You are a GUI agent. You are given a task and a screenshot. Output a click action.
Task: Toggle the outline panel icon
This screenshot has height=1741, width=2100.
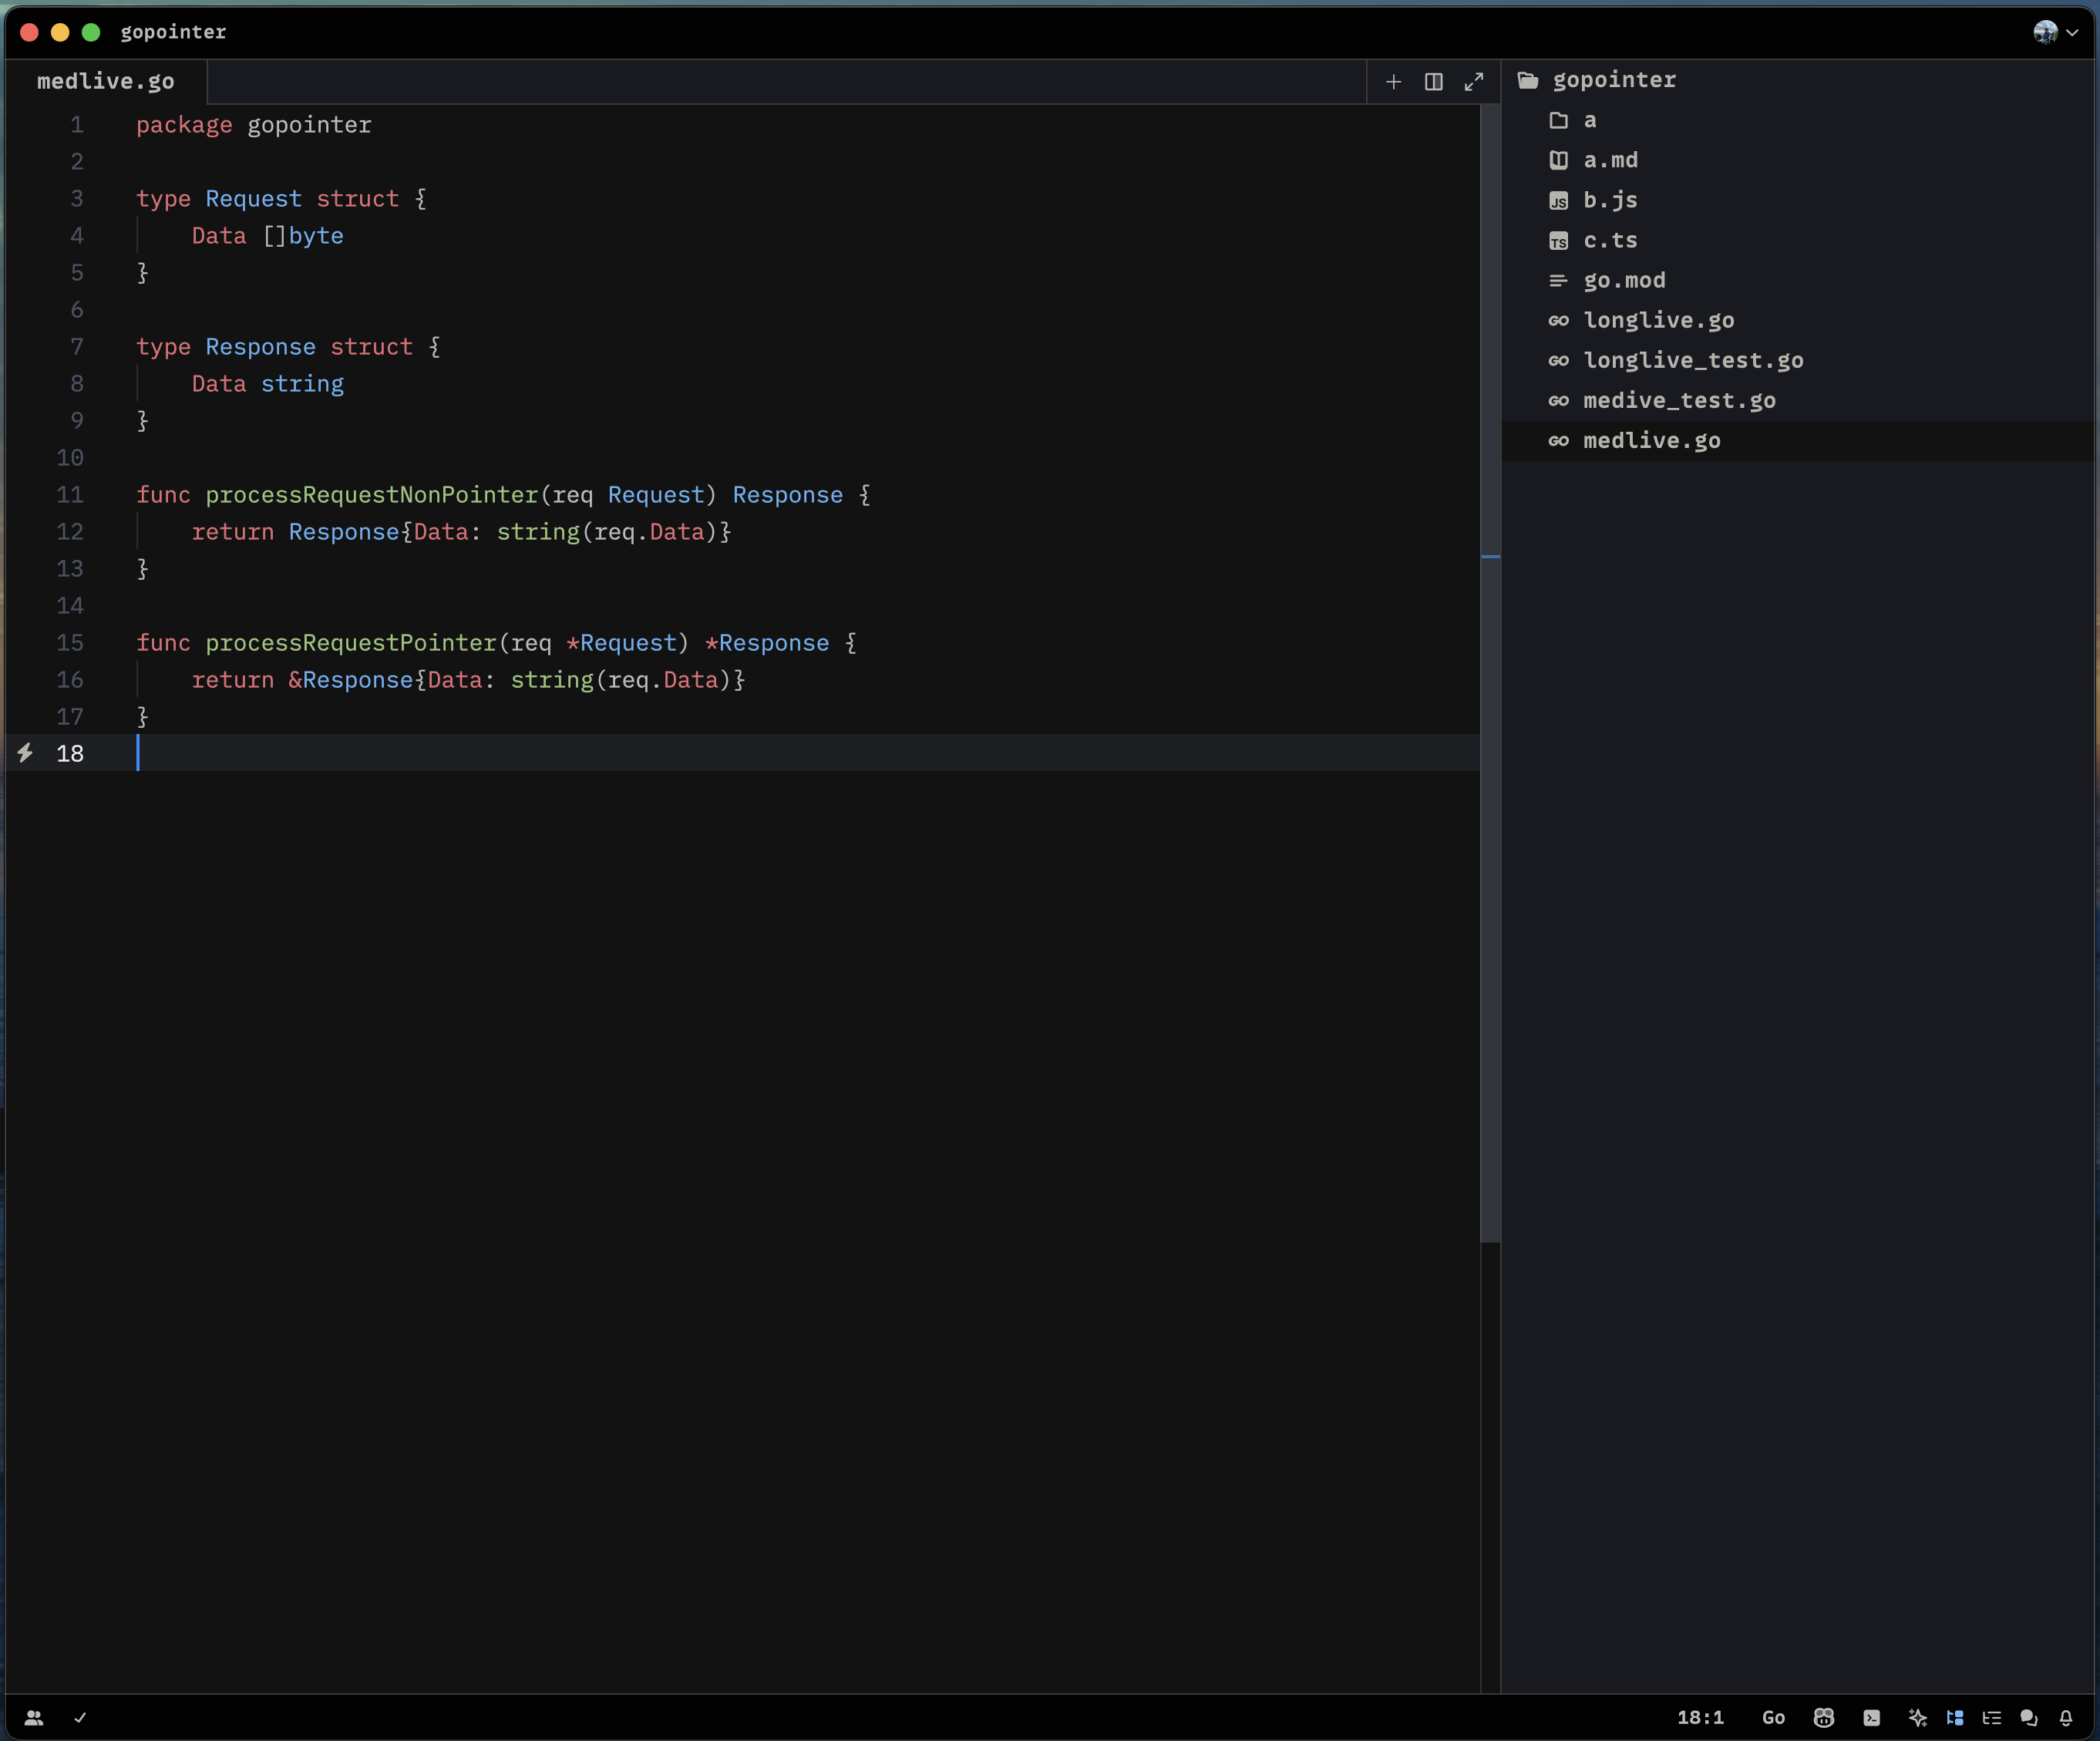coord(1992,1717)
